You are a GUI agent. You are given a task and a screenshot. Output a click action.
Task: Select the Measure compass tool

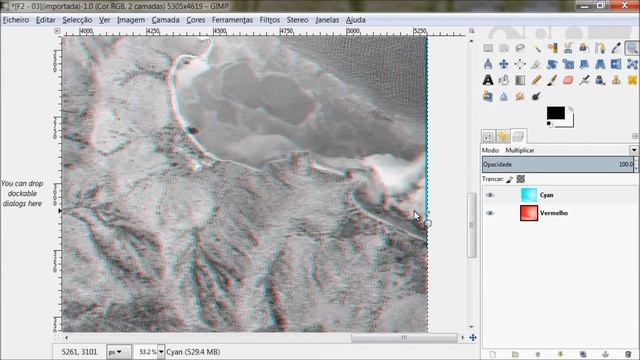[x=488, y=64]
